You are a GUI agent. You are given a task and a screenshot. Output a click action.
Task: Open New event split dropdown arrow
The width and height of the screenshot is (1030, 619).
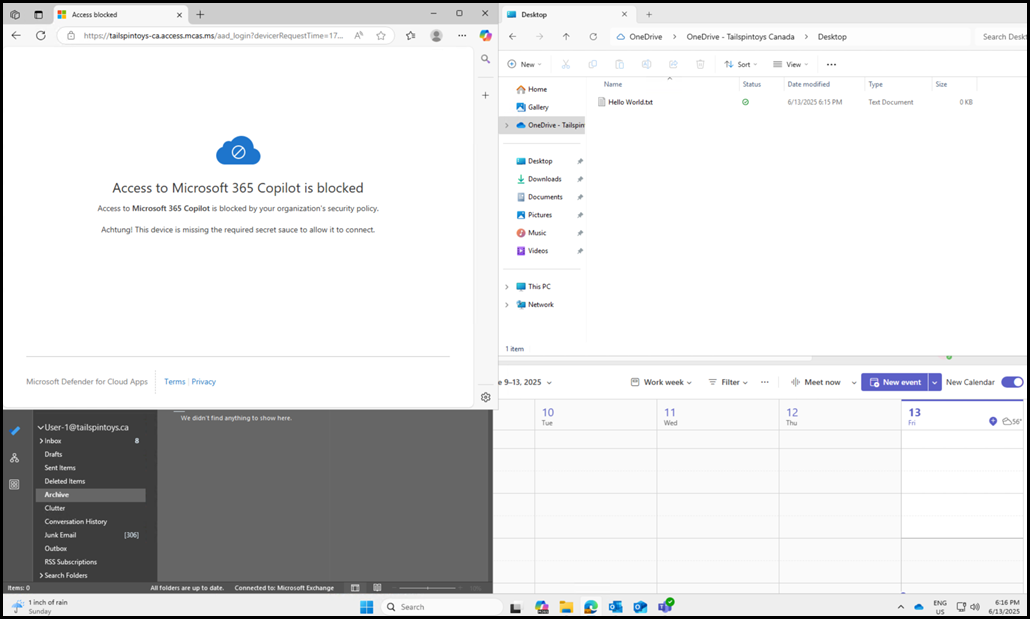tap(935, 382)
